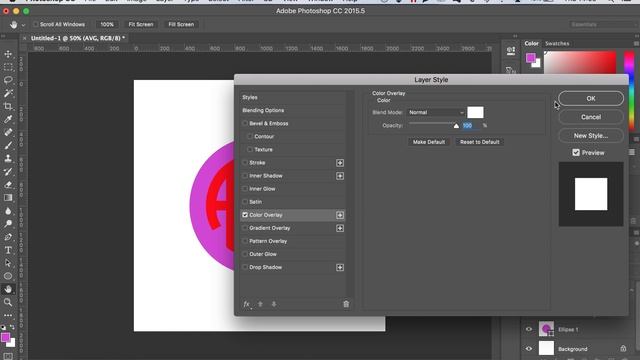Select the Pen tool
This screenshot has width=640, height=360.
(8, 237)
